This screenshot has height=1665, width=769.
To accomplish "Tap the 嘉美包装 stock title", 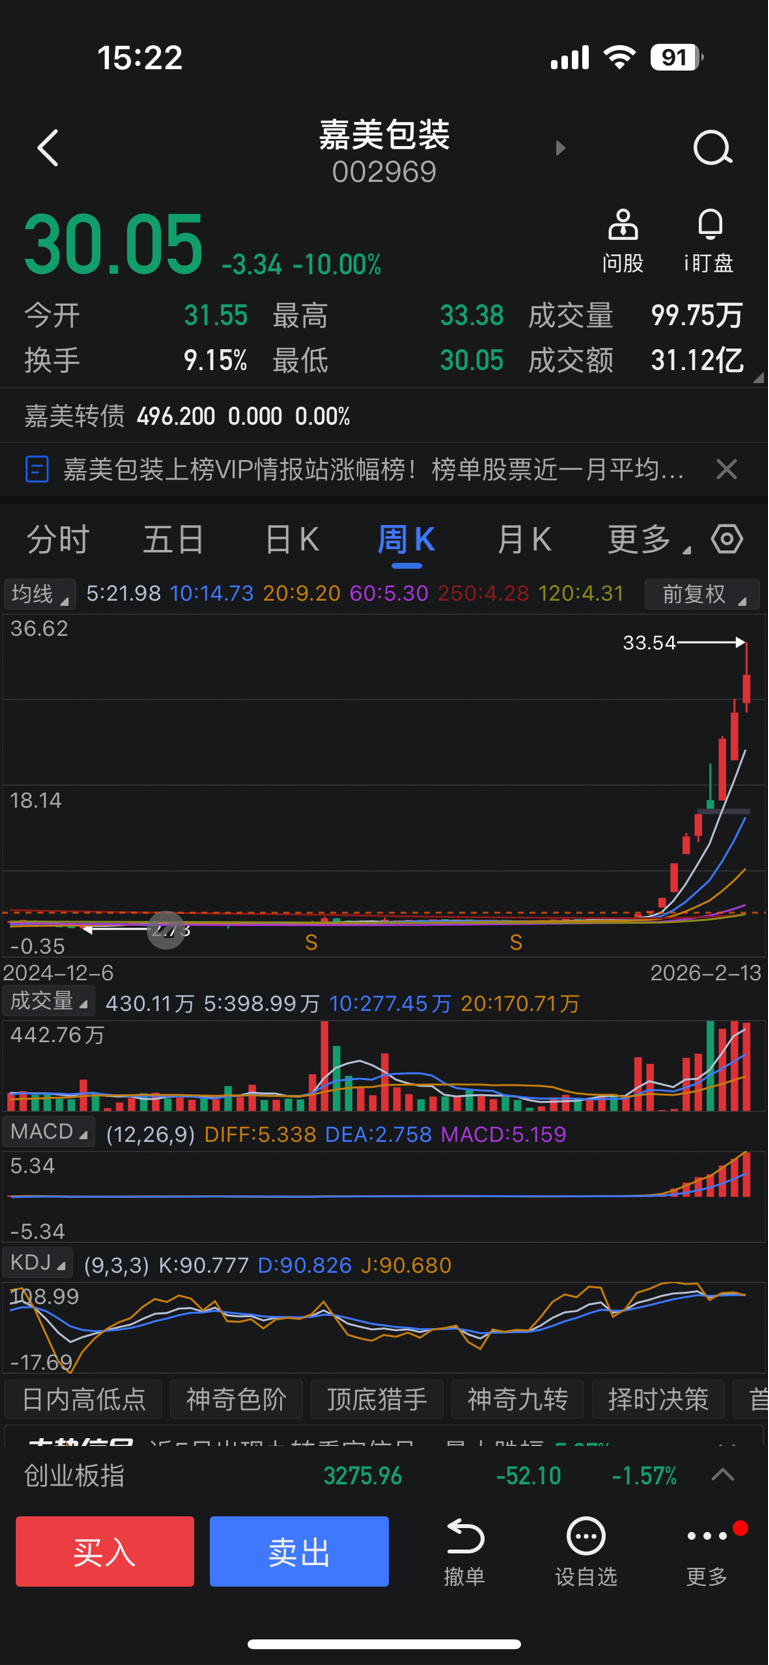I will click(385, 134).
